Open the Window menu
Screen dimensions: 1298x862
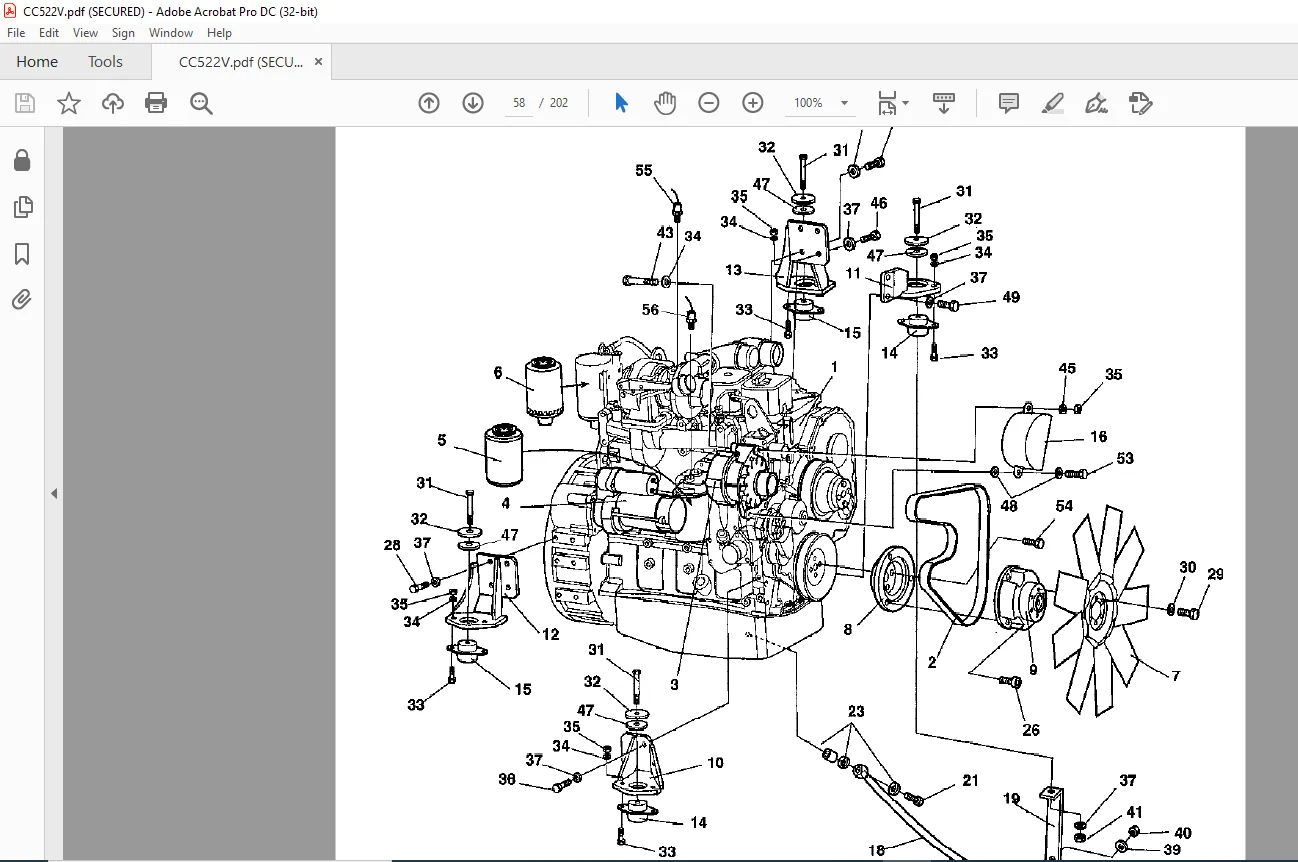click(171, 33)
